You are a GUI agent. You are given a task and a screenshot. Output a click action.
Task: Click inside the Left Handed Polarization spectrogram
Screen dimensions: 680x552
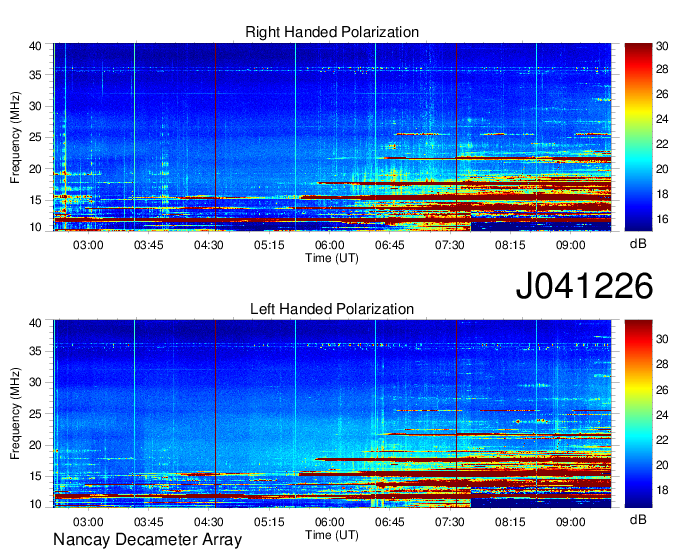click(x=332, y=414)
